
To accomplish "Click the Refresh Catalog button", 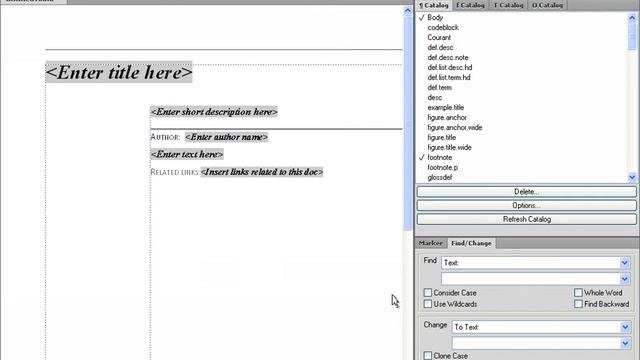I will (527, 219).
